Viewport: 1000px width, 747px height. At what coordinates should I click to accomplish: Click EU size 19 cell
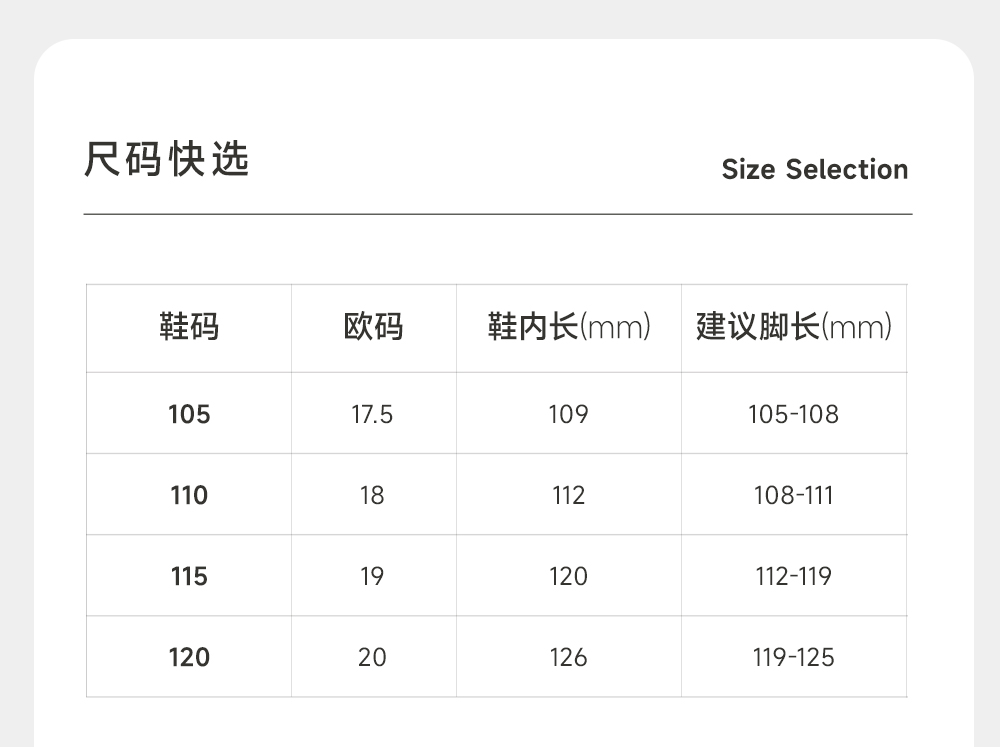[x=372, y=576]
